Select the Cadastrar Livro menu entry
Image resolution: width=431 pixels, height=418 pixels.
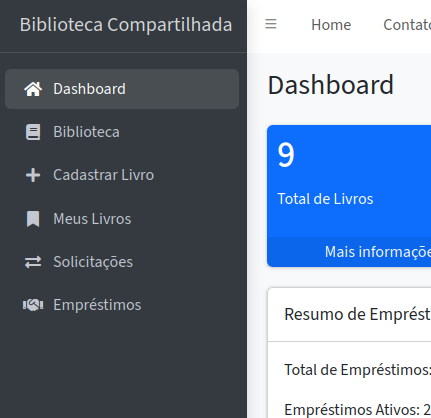tap(122, 175)
